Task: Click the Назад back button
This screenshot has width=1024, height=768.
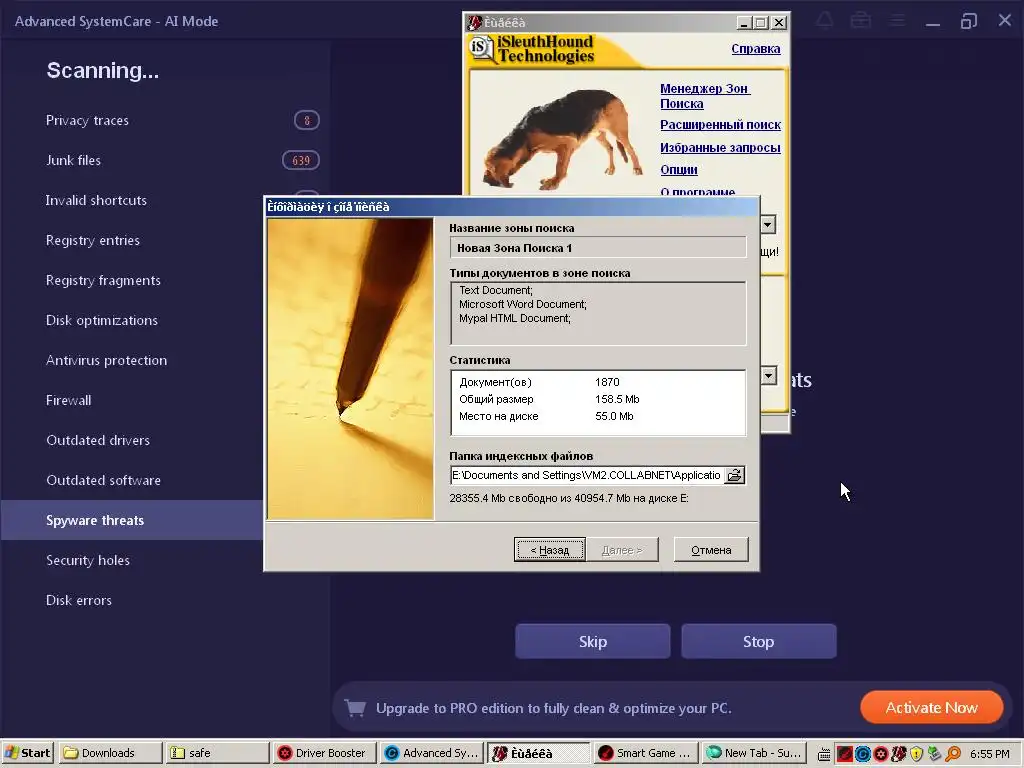Action: (x=549, y=549)
